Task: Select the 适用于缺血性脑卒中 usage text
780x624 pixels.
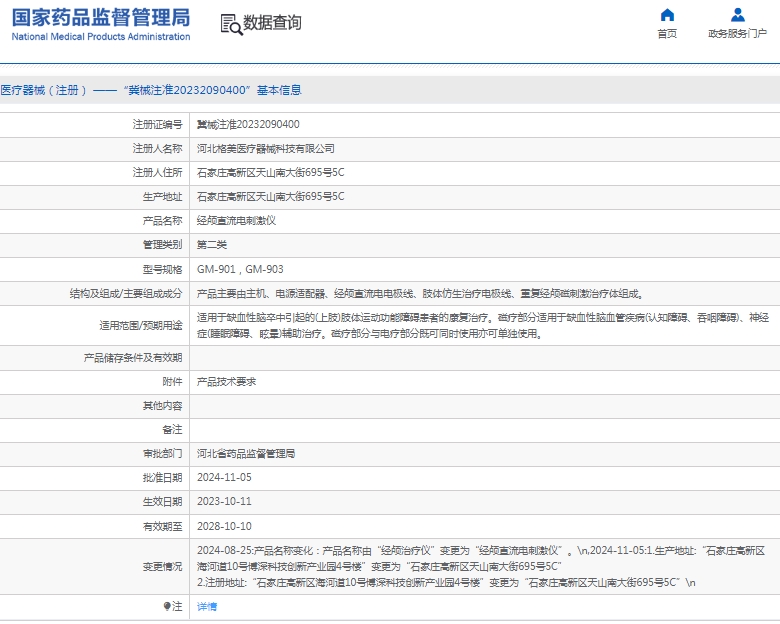Action: [x=483, y=325]
